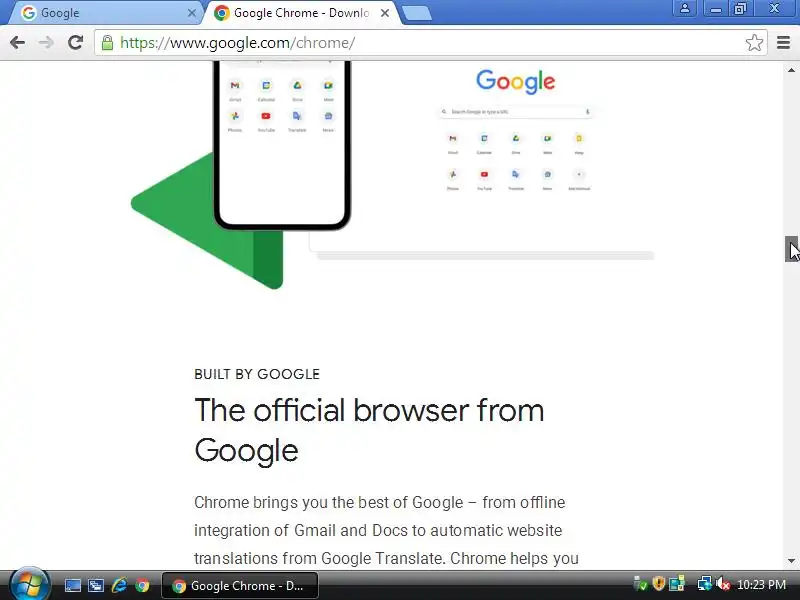Click the search box in the laptop mockup
Viewport: 800px width, 600px height.
point(515,111)
